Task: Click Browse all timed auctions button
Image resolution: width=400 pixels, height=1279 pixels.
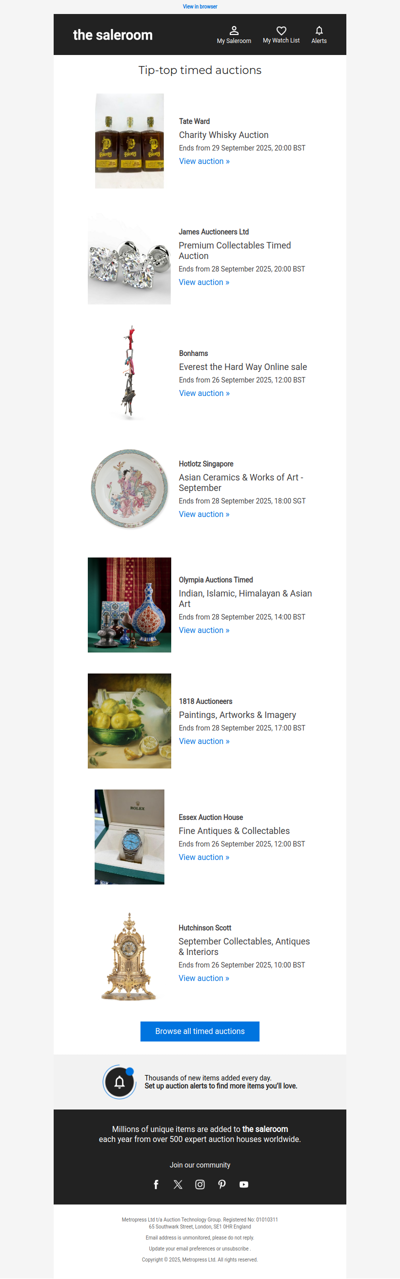Action: pyautogui.click(x=200, y=1031)
